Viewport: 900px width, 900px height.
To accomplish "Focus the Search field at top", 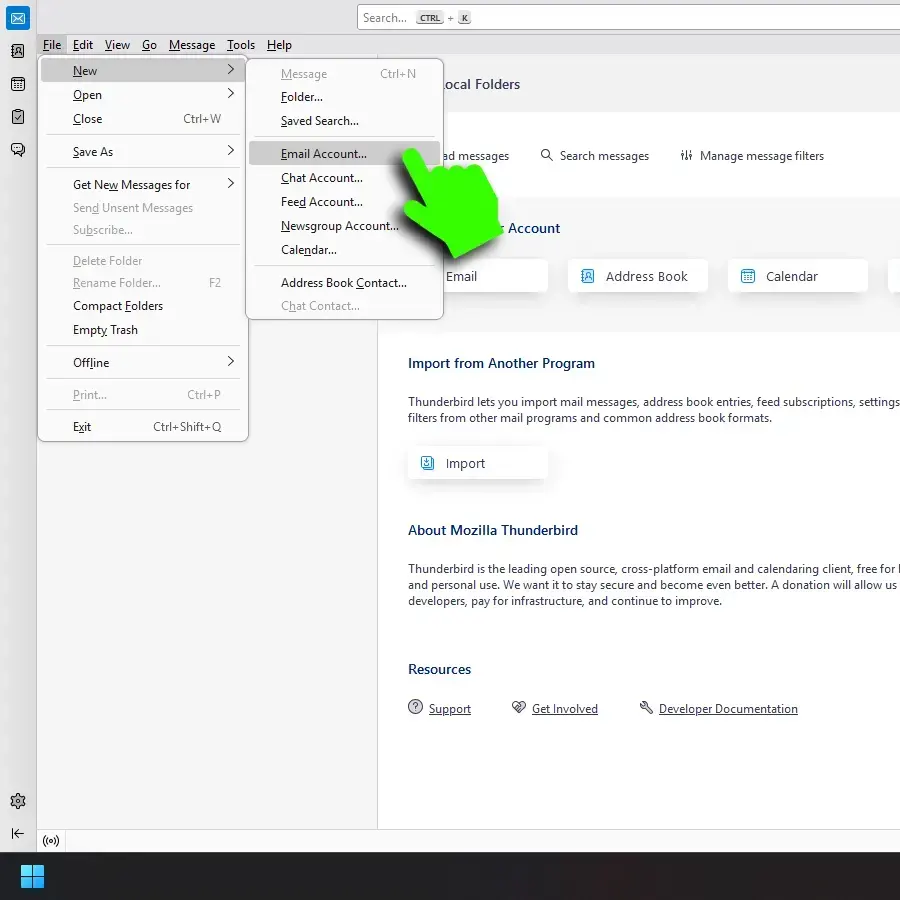I will (x=600, y=18).
